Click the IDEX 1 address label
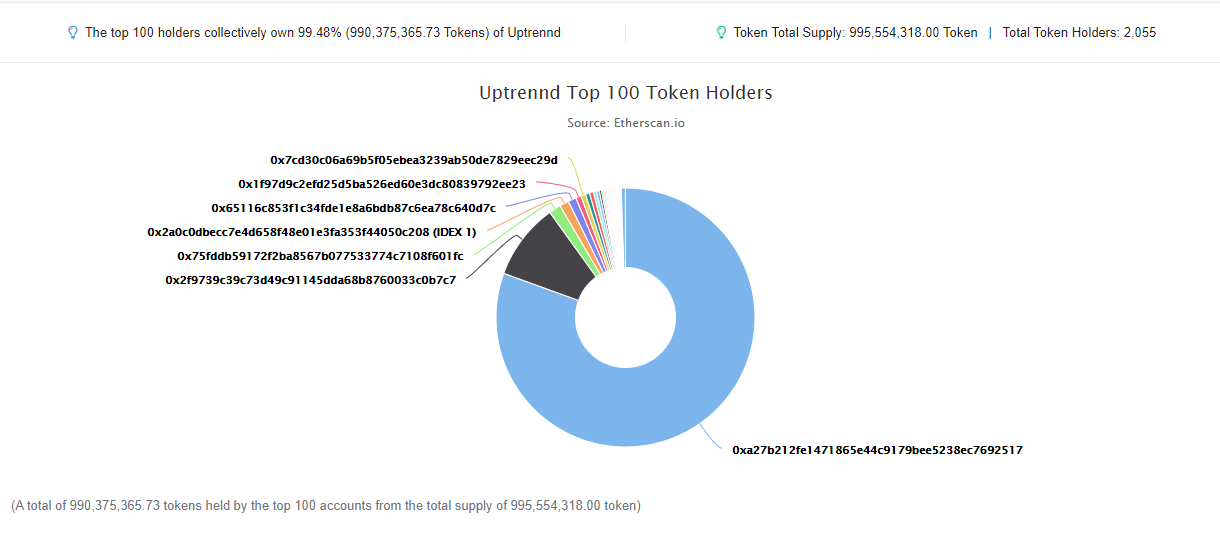 click(x=312, y=232)
